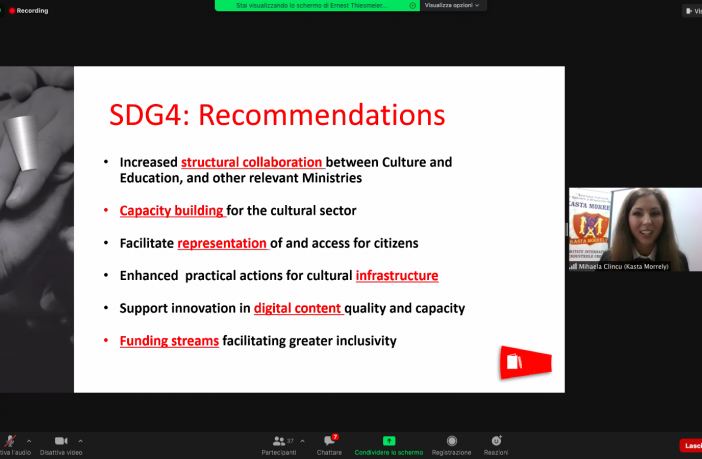Open the Visualizza opzioni dropdown
Screen dimensions: 702x459
(x=453, y=5)
